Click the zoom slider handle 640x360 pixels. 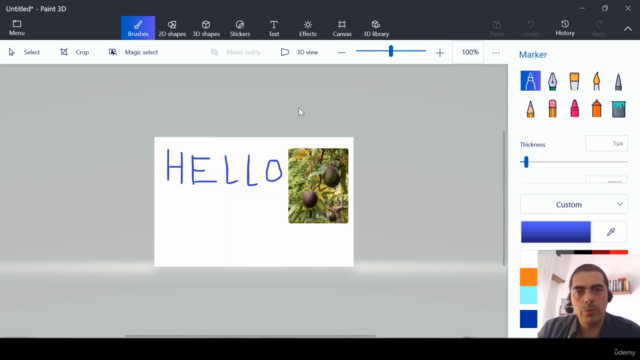tap(391, 51)
